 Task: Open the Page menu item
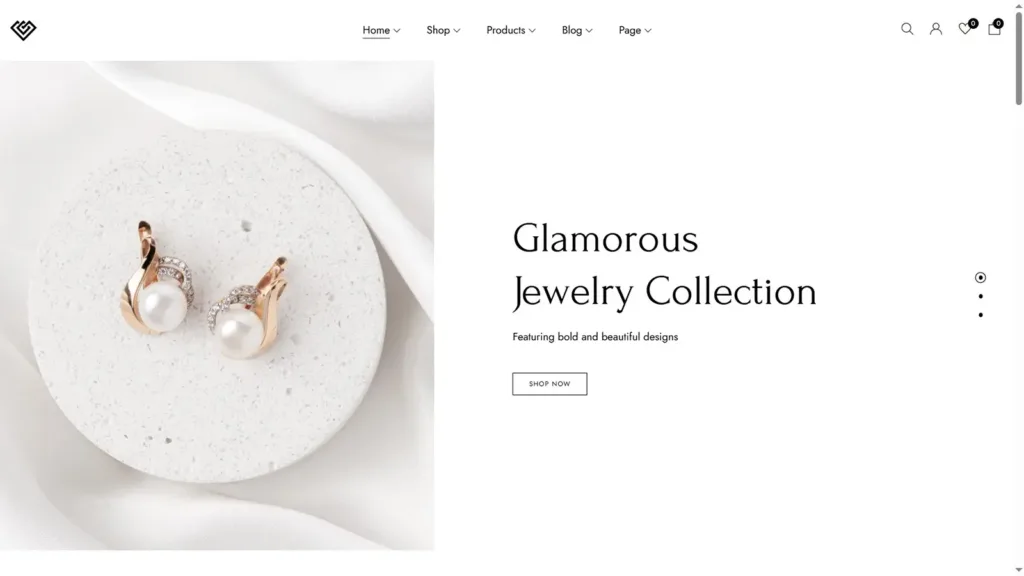635,30
